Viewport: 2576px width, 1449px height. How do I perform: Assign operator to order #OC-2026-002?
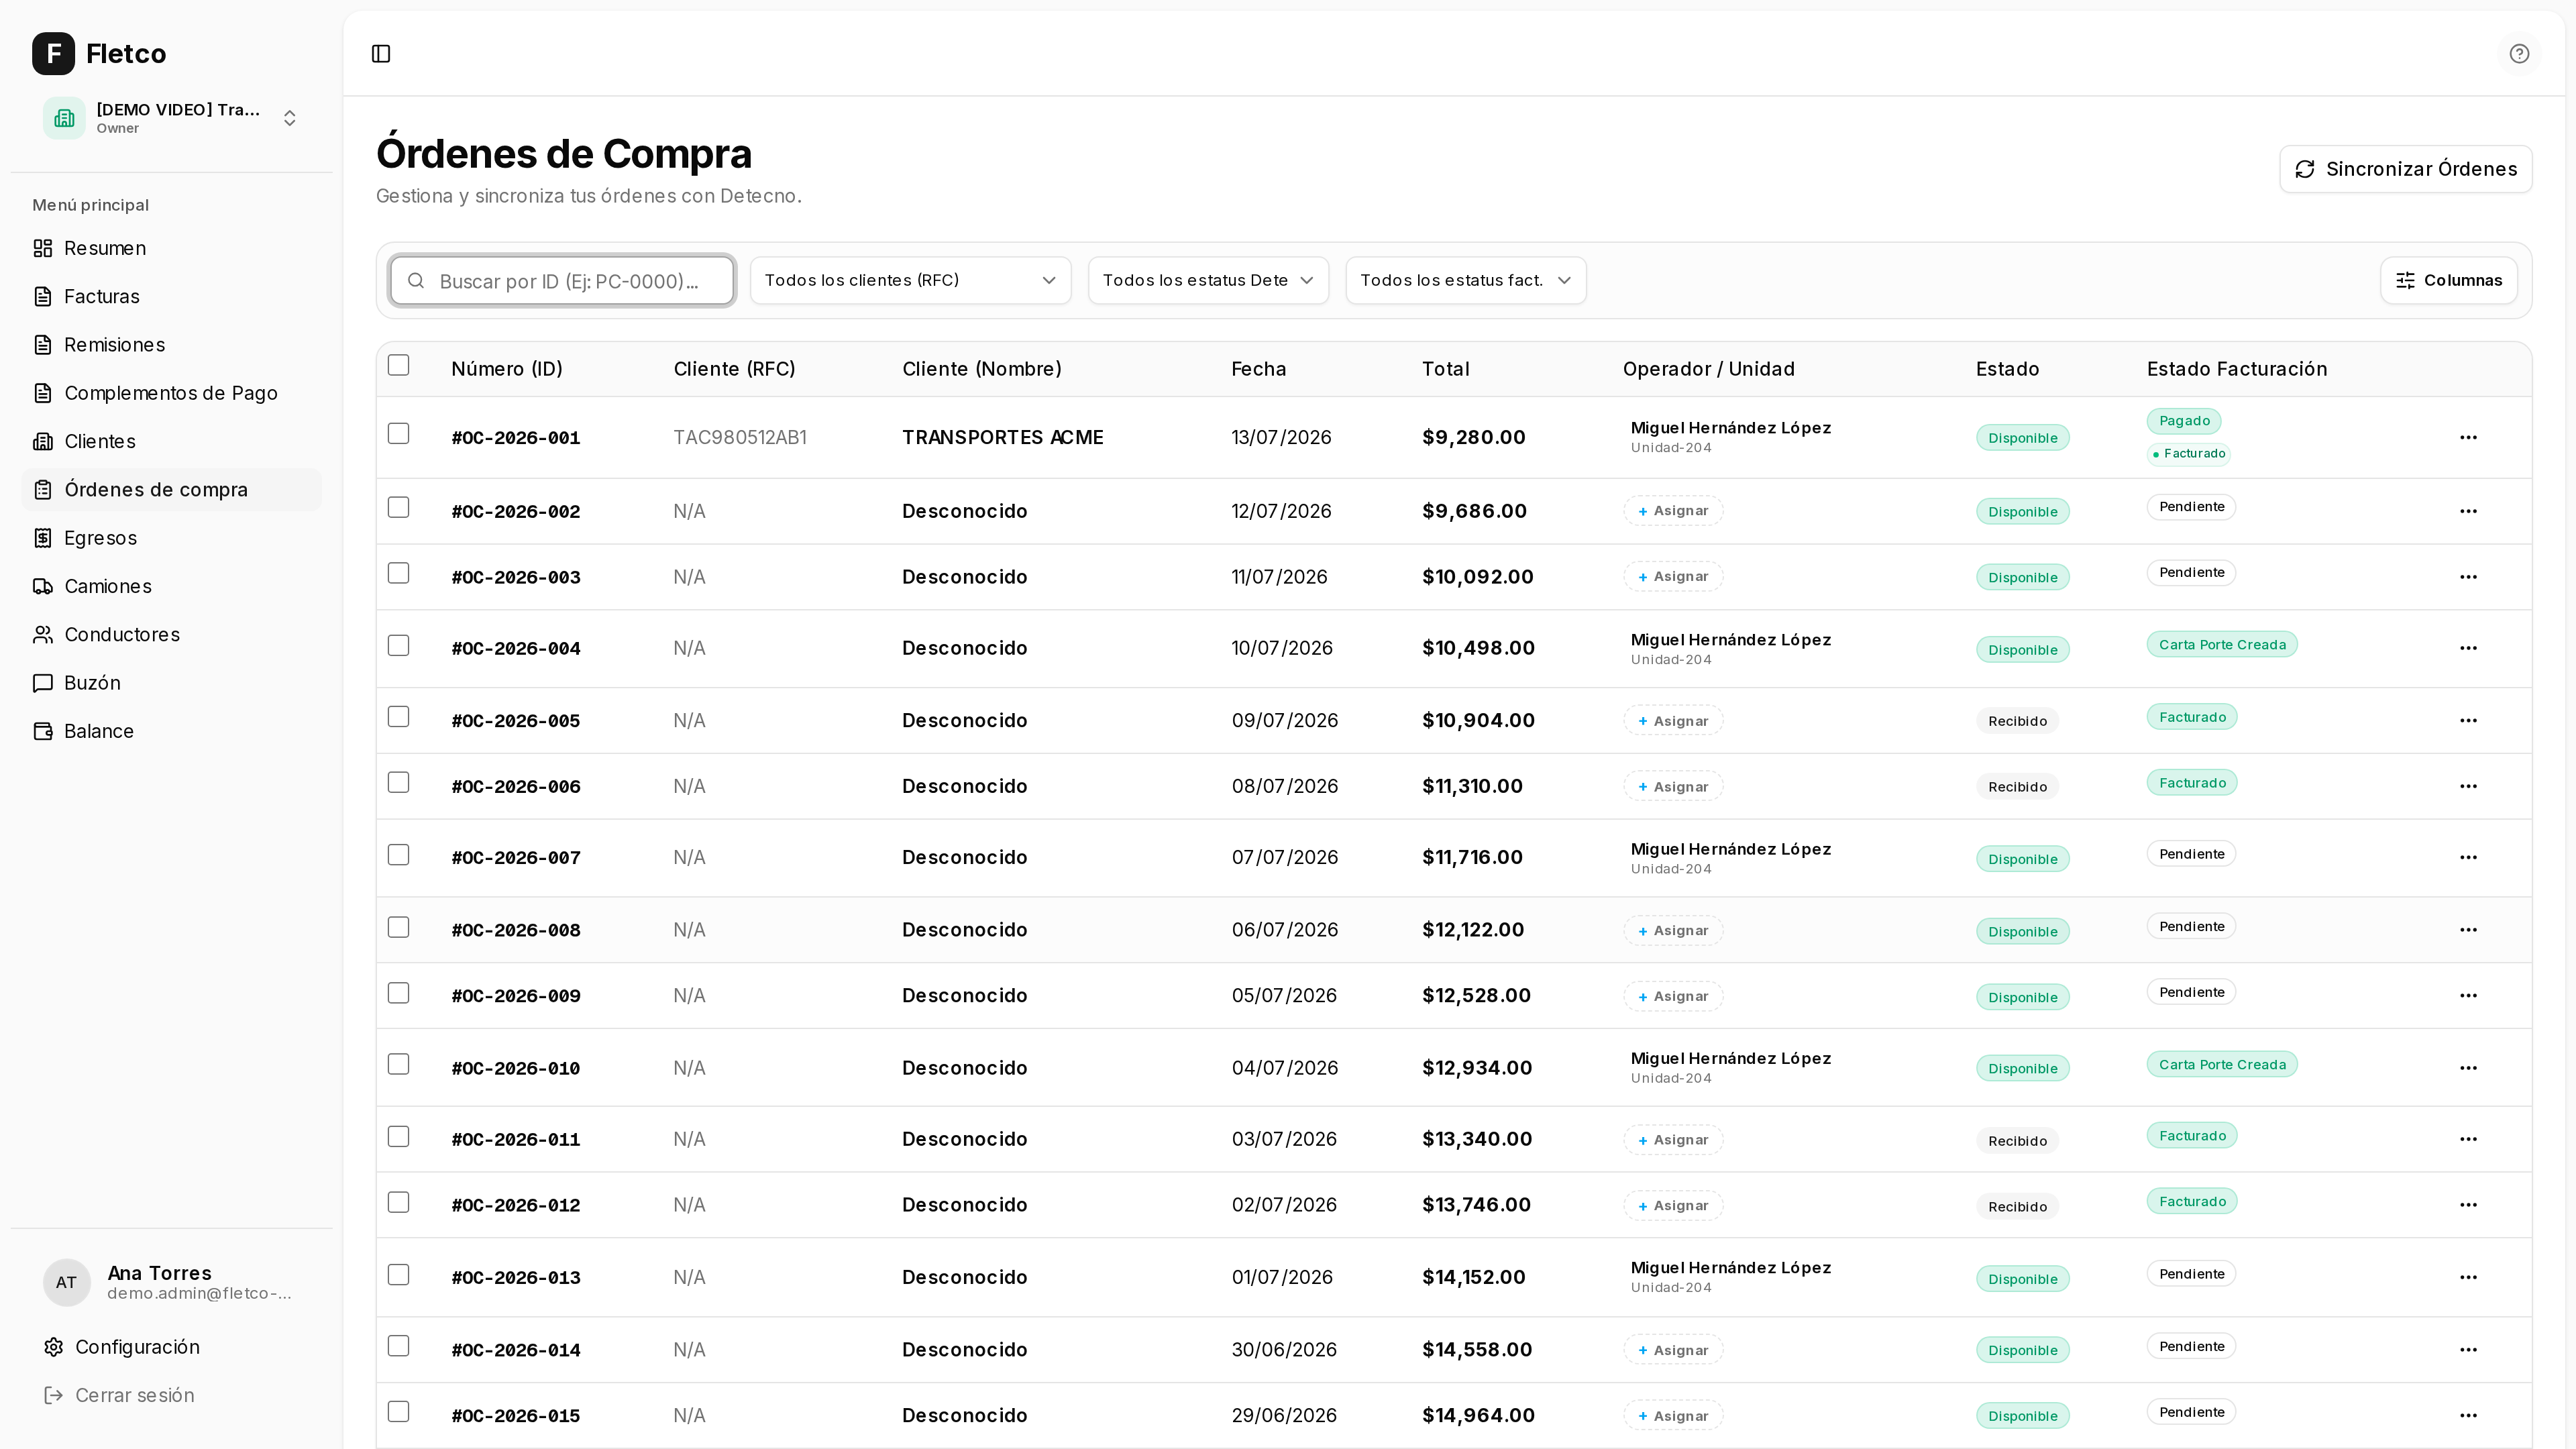click(1673, 511)
